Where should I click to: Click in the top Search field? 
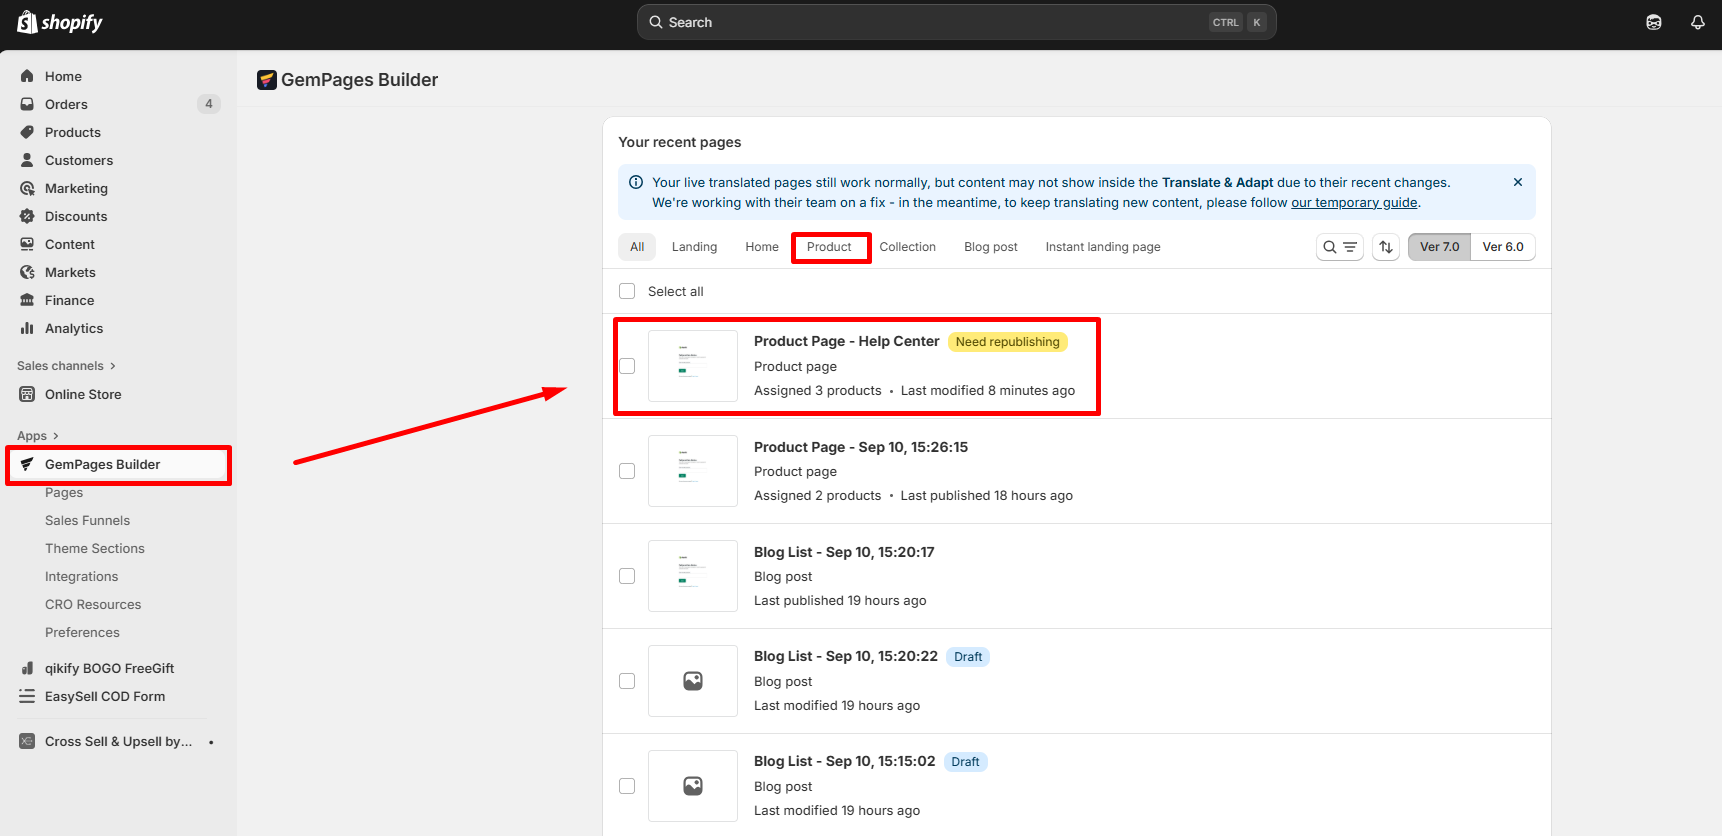[x=930, y=22]
